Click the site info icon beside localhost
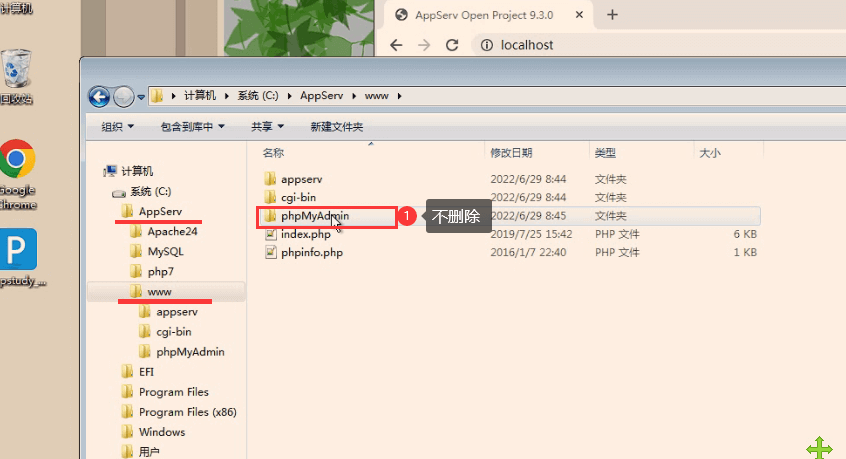This screenshot has width=846, height=459. point(487,45)
